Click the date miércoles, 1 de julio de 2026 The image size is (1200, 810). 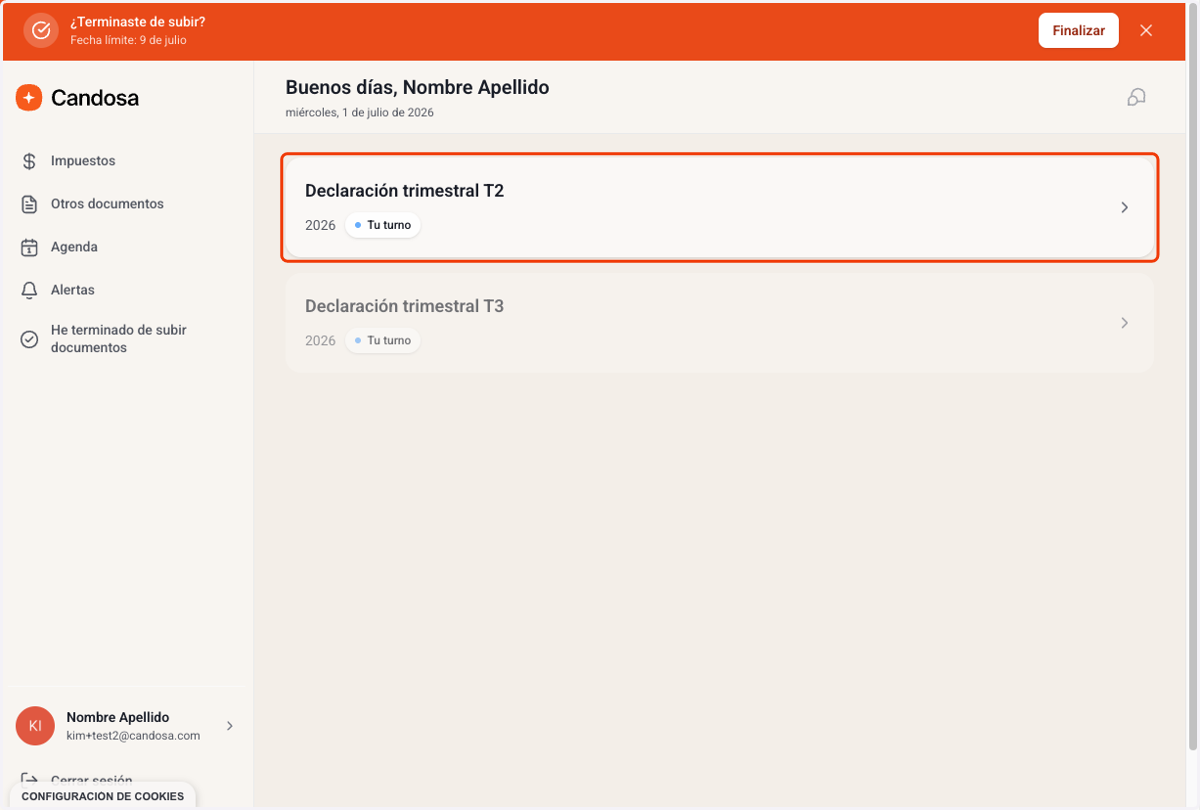coord(360,113)
